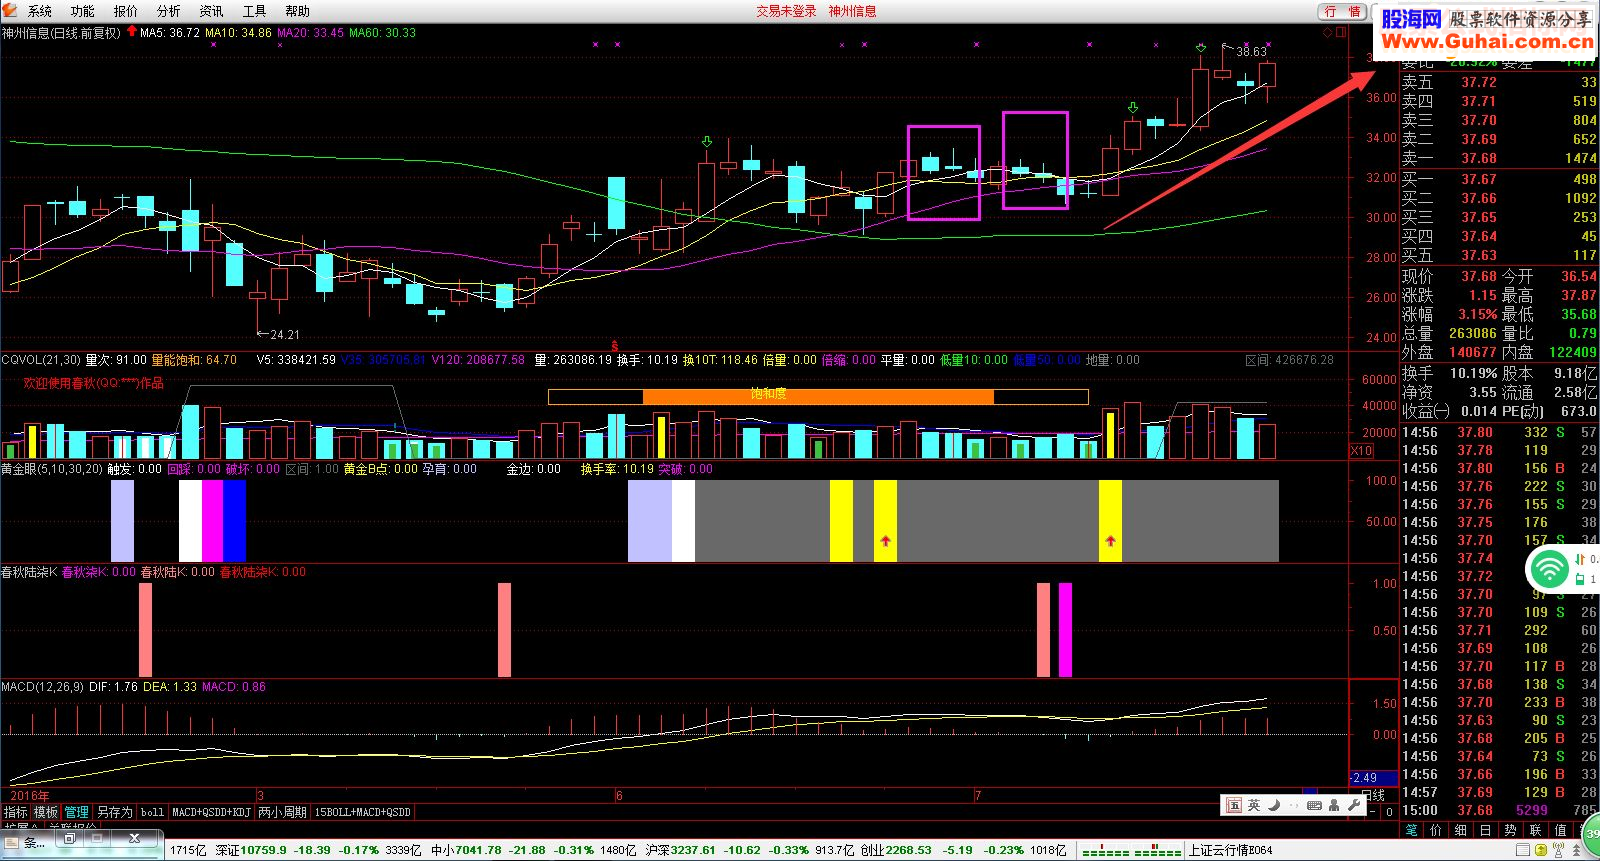Open the 报价 menu
The image size is (1600, 861).
coord(126,11)
